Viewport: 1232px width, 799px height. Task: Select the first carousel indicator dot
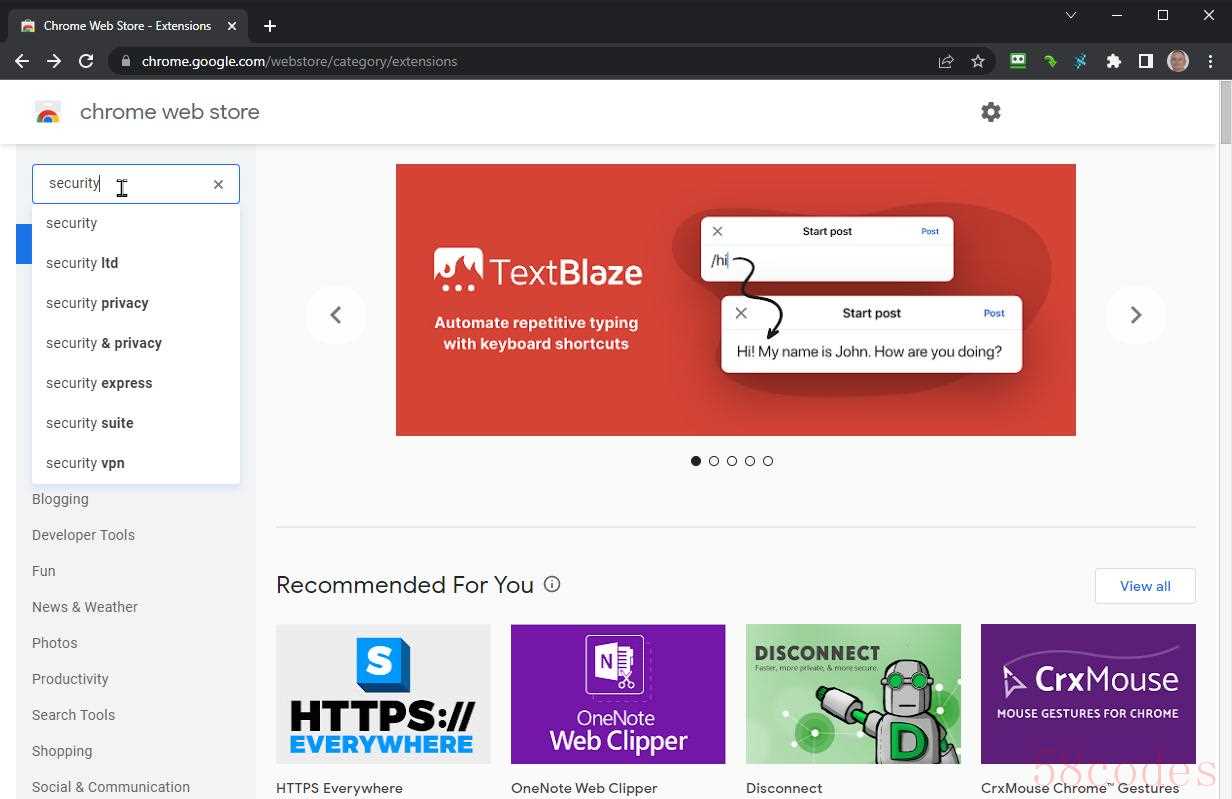(696, 461)
